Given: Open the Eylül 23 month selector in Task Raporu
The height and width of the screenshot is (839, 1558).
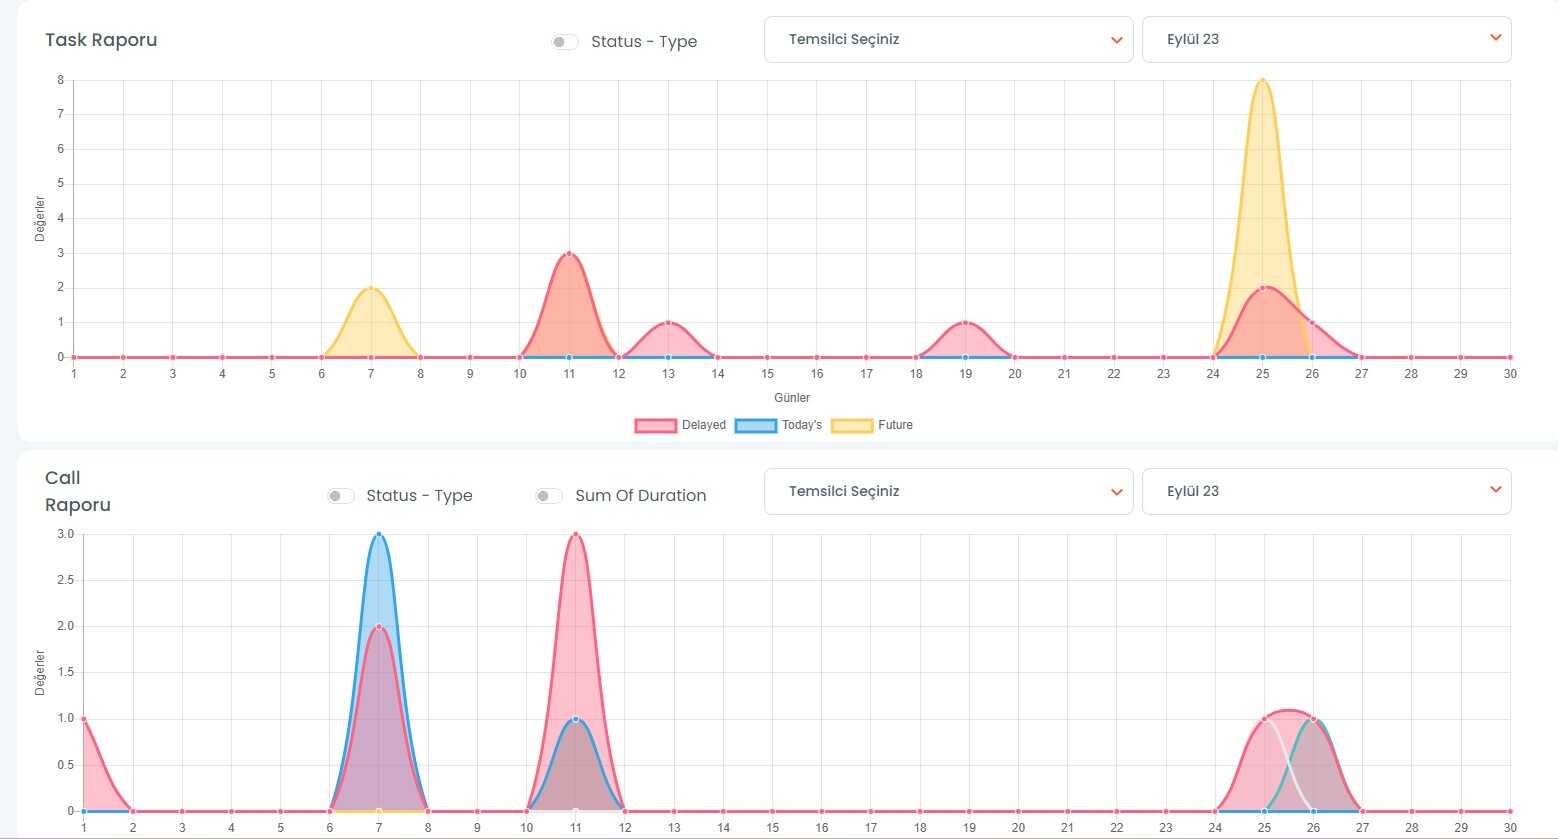Looking at the screenshot, I should tap(1326, 39).
